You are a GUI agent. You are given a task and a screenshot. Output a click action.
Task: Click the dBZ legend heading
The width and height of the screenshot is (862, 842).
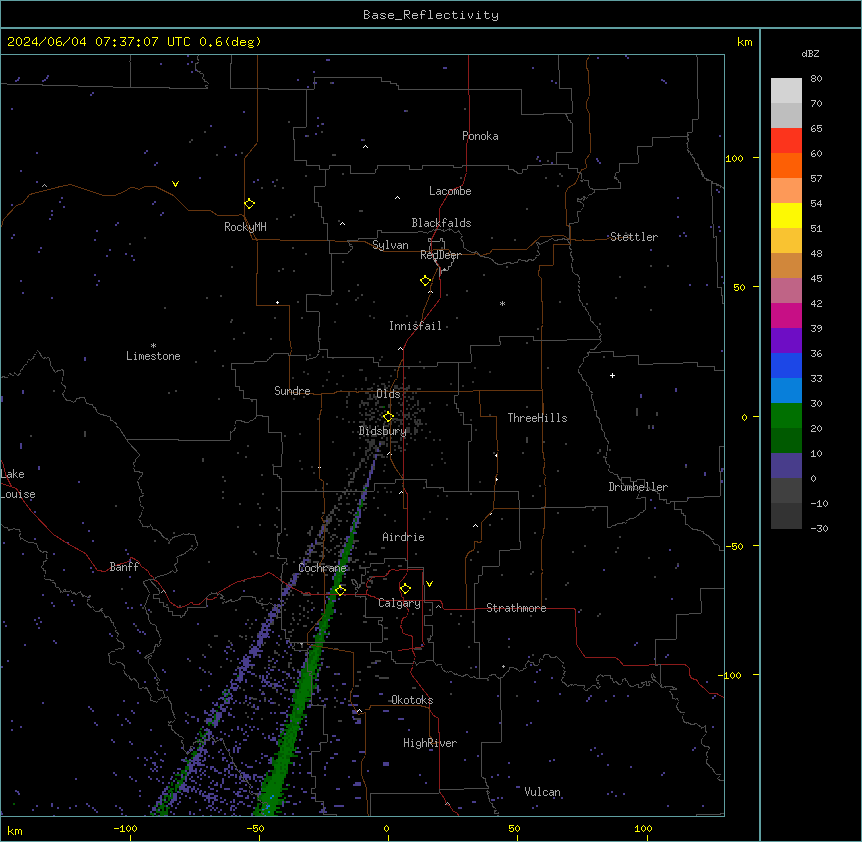tap(810, 54)
